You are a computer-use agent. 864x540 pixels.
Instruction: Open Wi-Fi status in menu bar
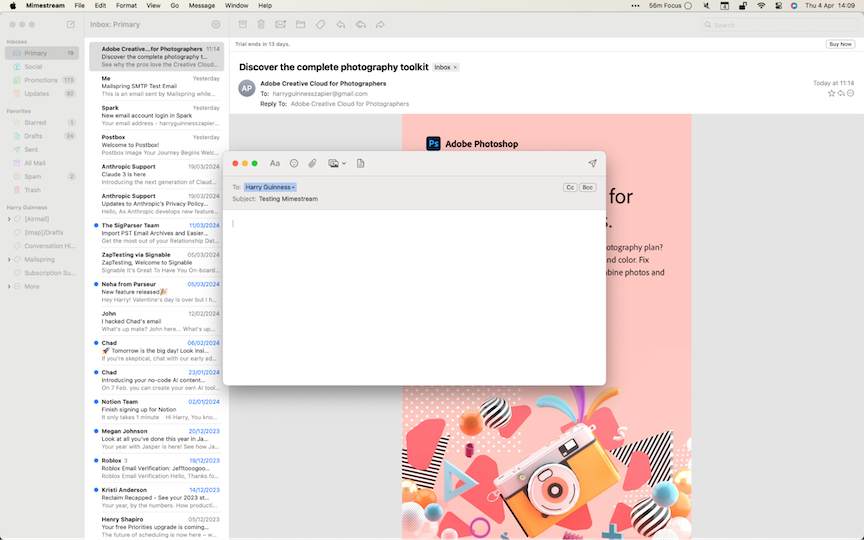[x=761, y=6]
